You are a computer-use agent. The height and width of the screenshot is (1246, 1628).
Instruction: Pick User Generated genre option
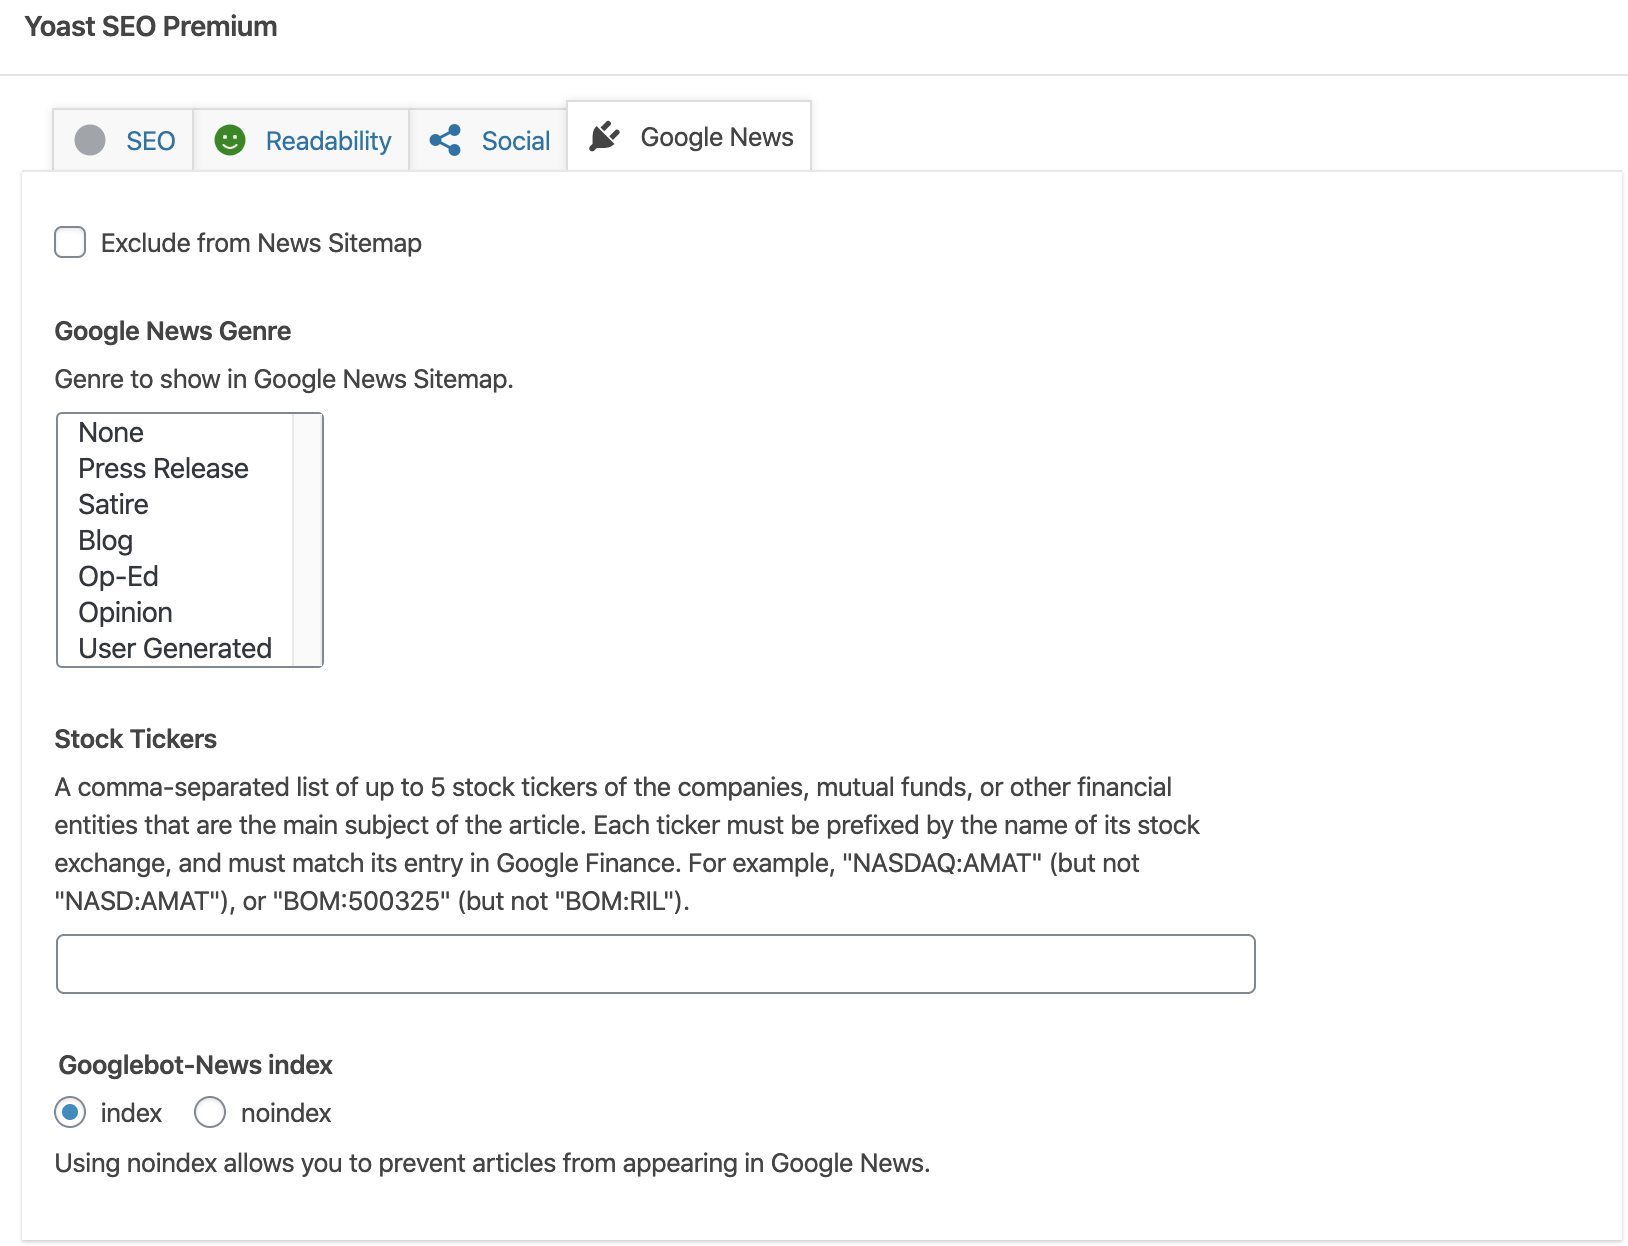click(x=175, y=648)
